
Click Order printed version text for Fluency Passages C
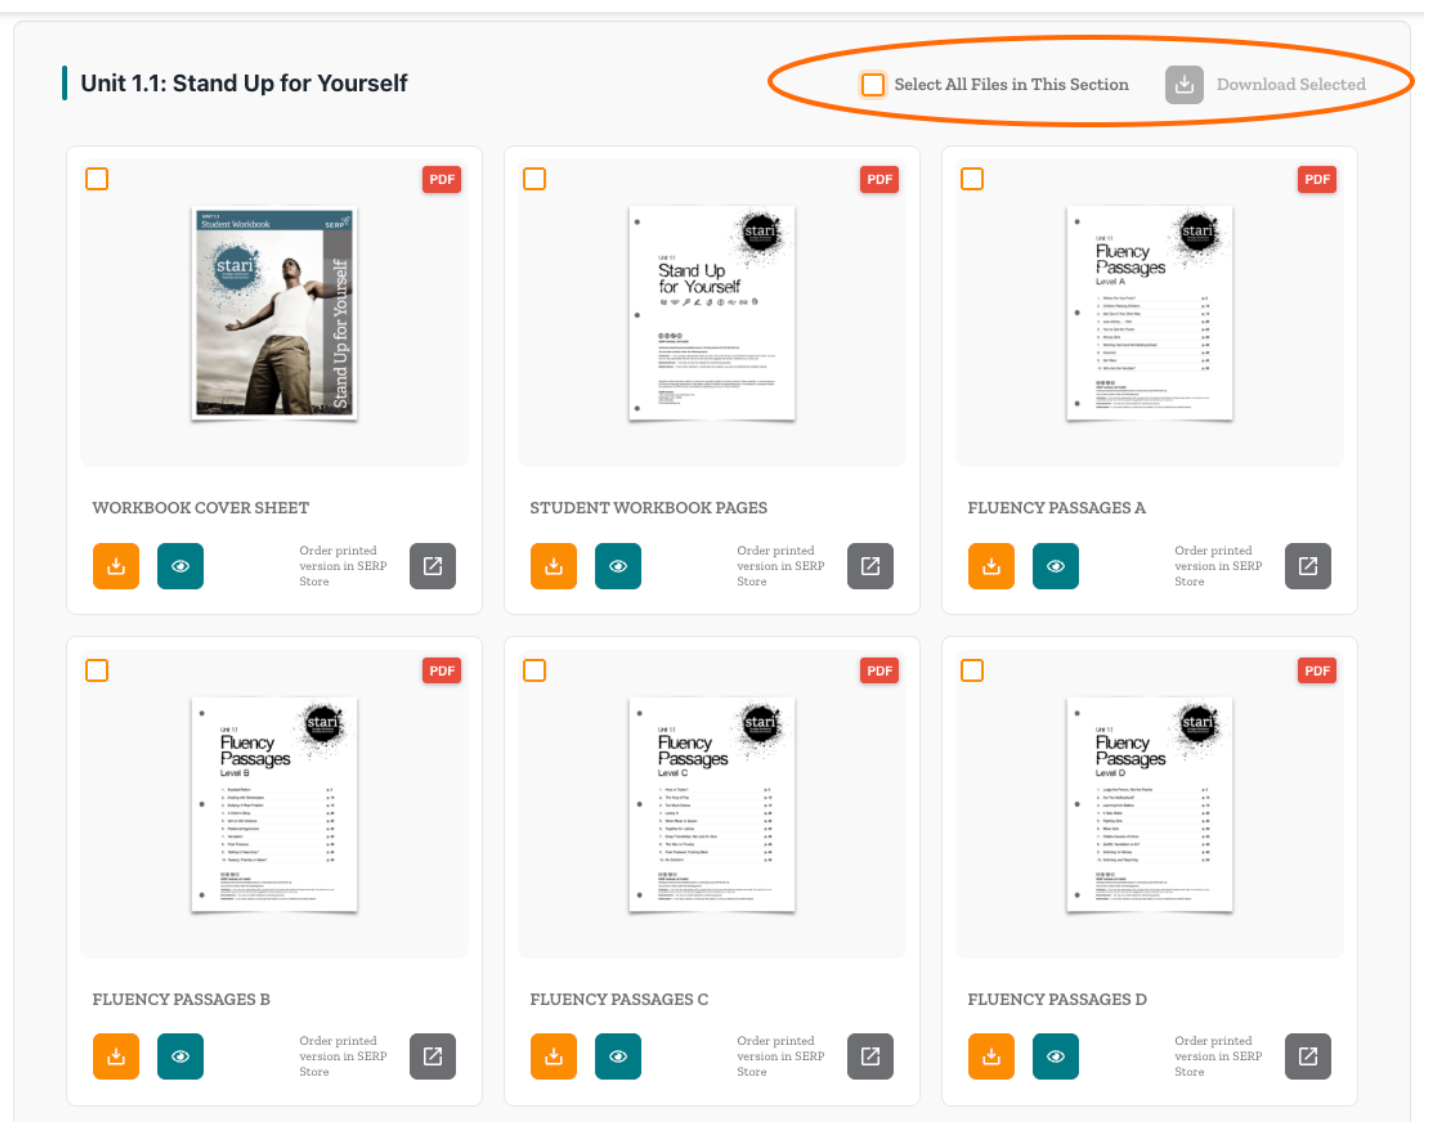pyautogui.click(x=781, y=1056)
